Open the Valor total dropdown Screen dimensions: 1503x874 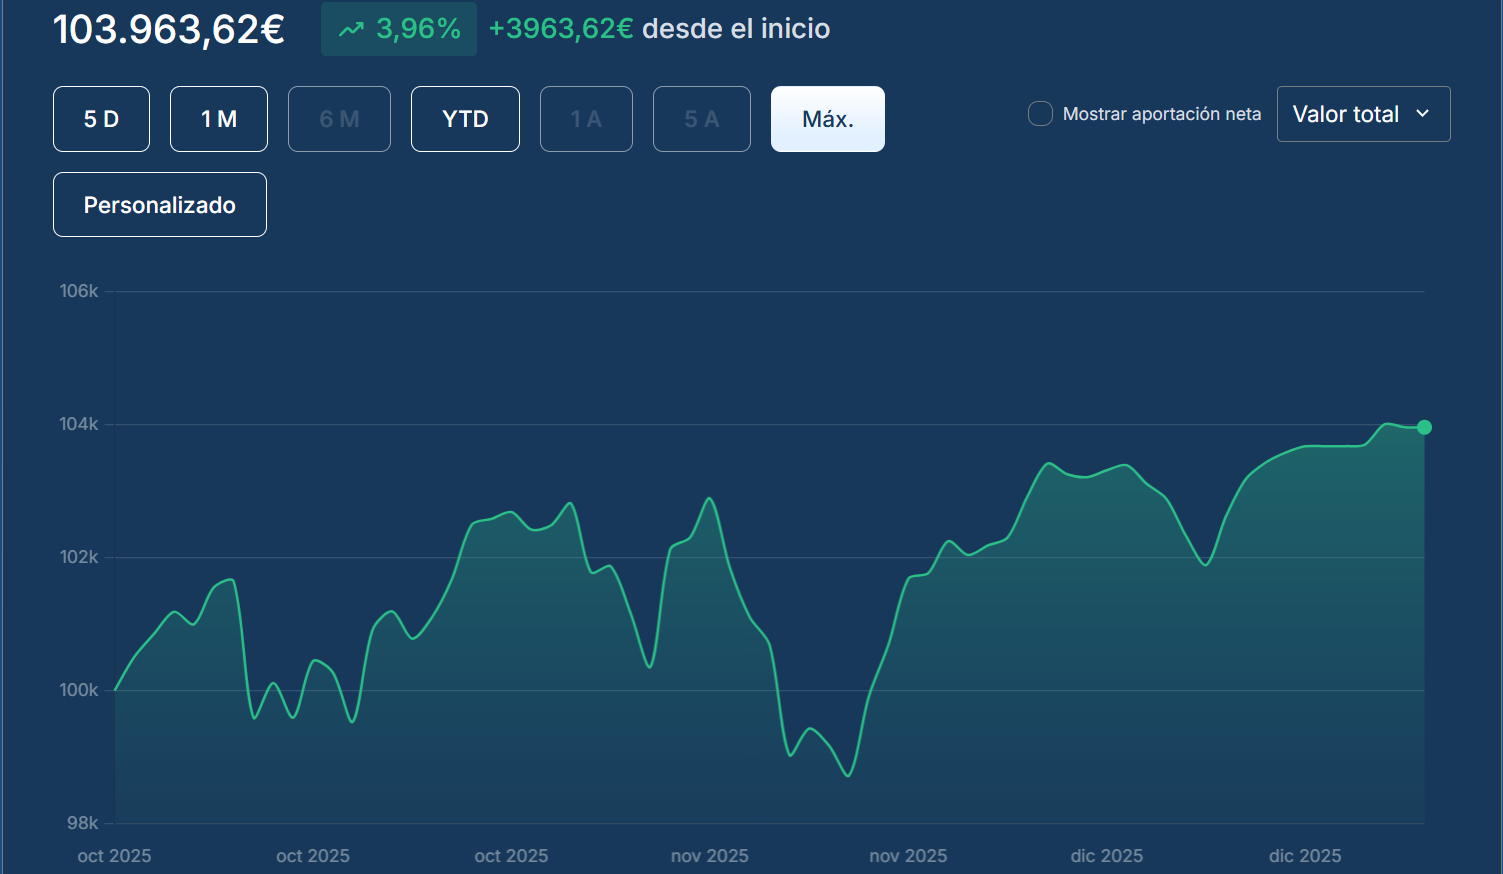pyautogui.click(x=1362, y=114)
